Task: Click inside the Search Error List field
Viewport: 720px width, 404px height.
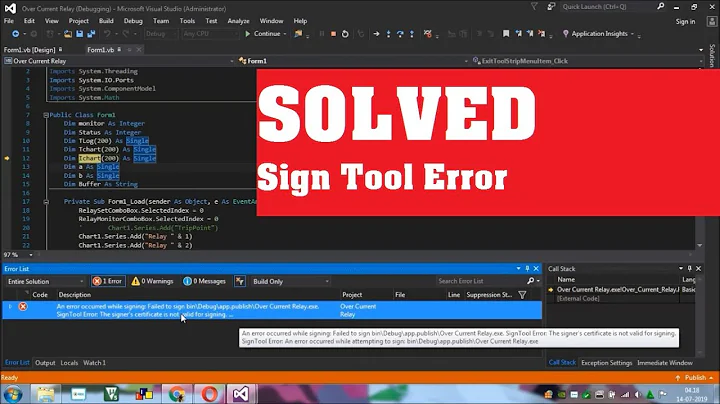Action: (480, 281)
